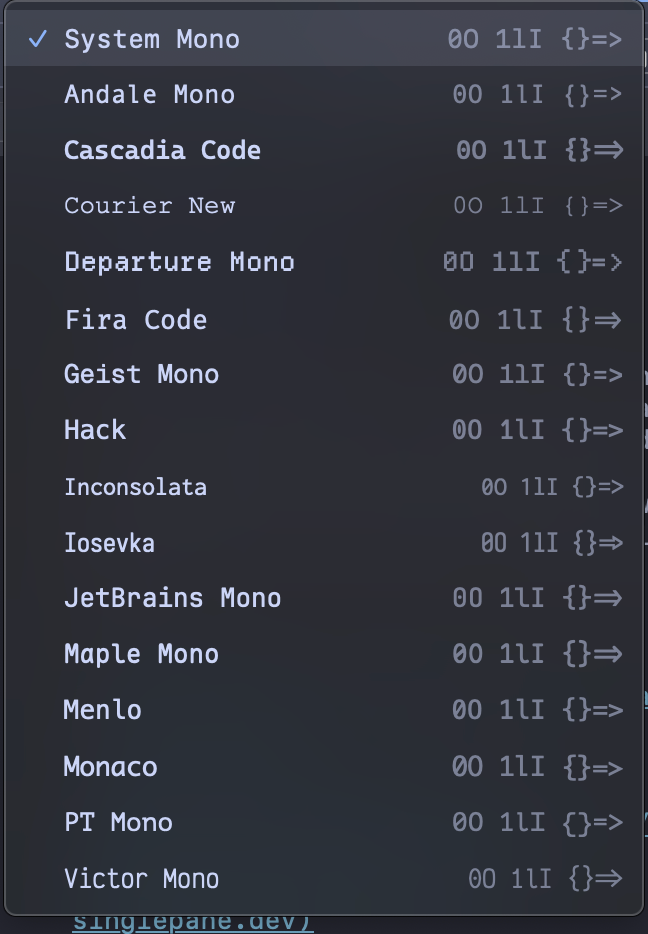This screenshot has width=648, height=934.
Task: Choose PT Mono from the font picker
Action: click(118, 822)
